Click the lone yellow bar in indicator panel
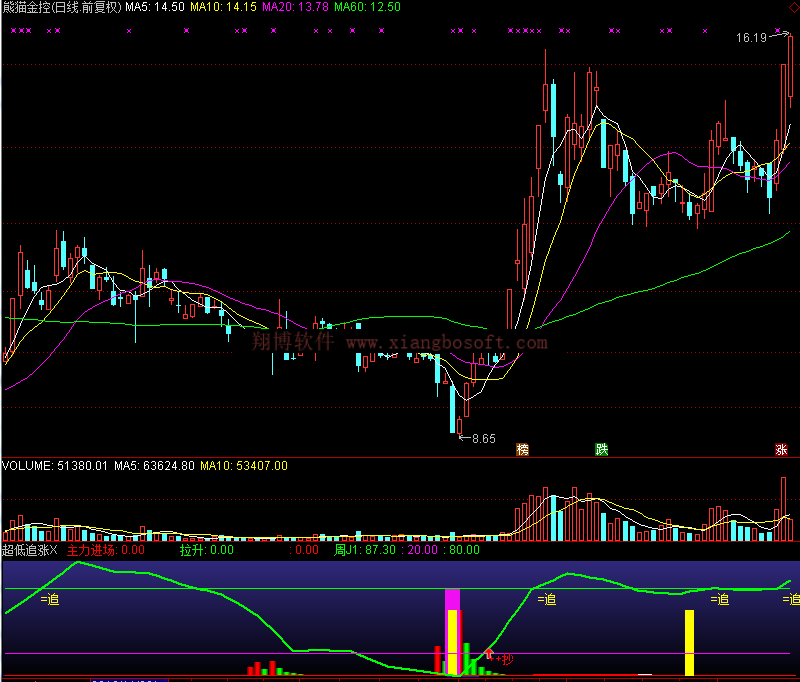 tap(689, 643)
